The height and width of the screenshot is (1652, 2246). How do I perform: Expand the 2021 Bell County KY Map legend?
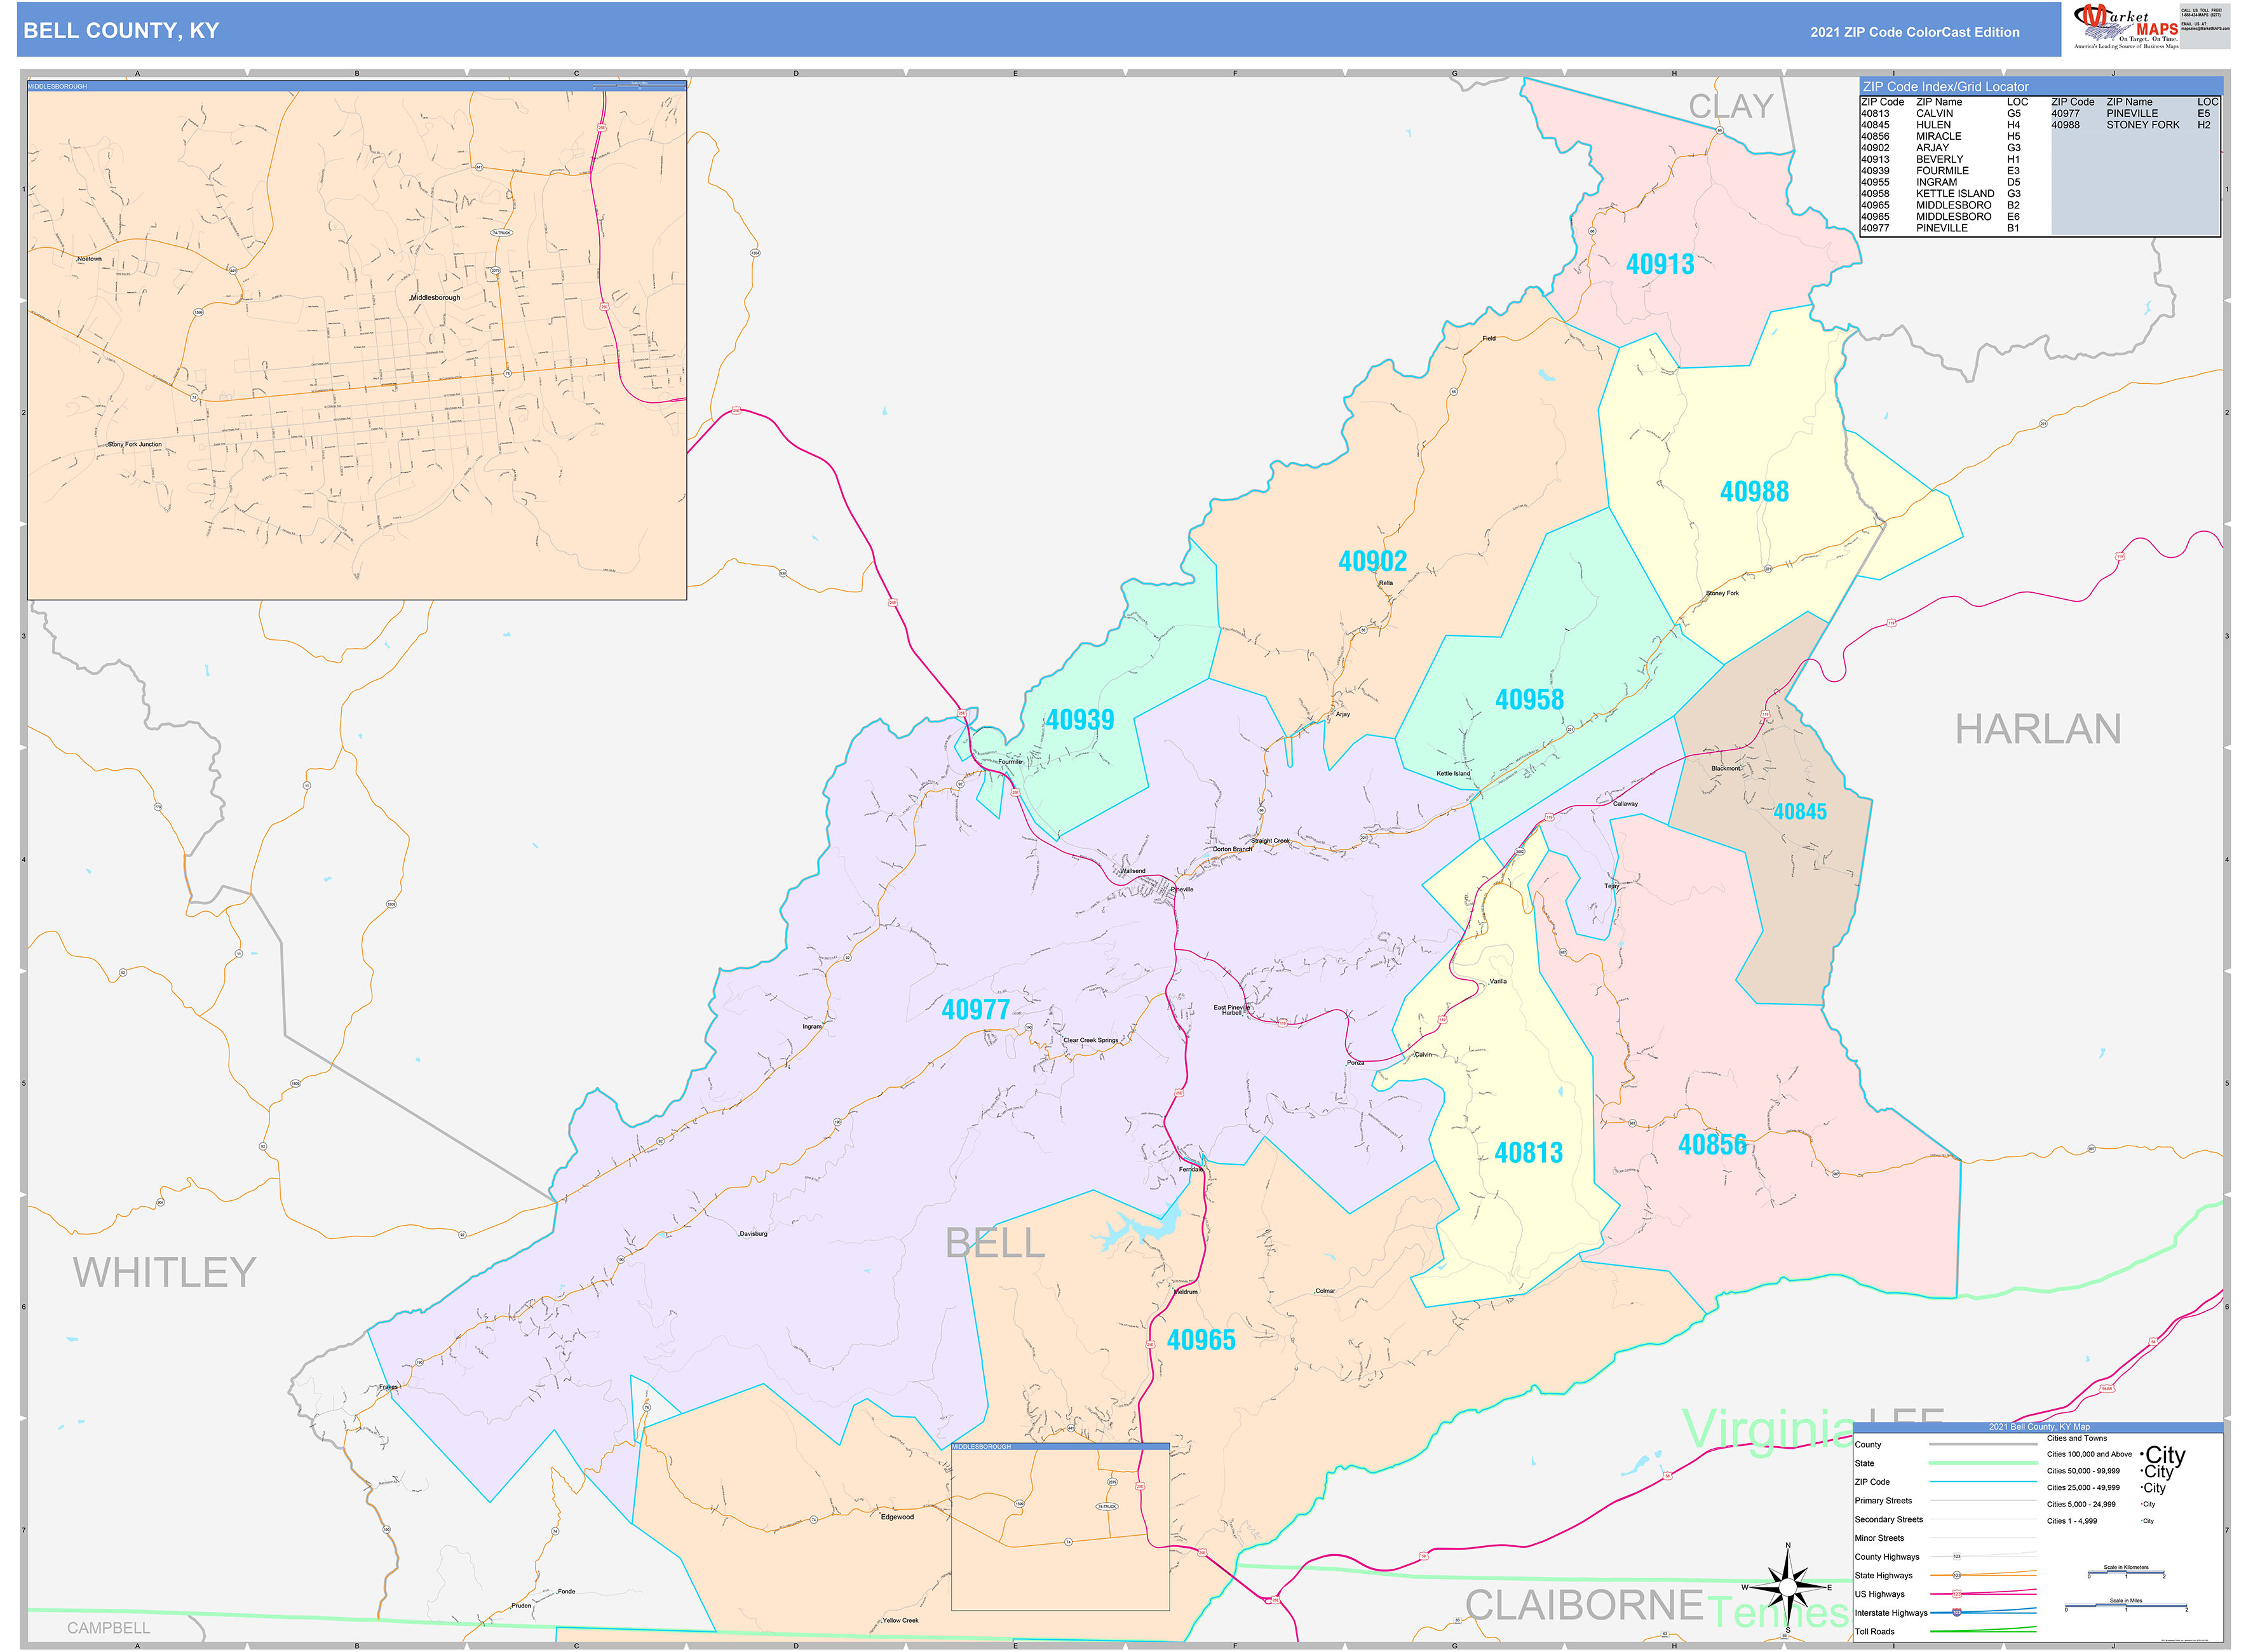[x=2040, y=1427]
